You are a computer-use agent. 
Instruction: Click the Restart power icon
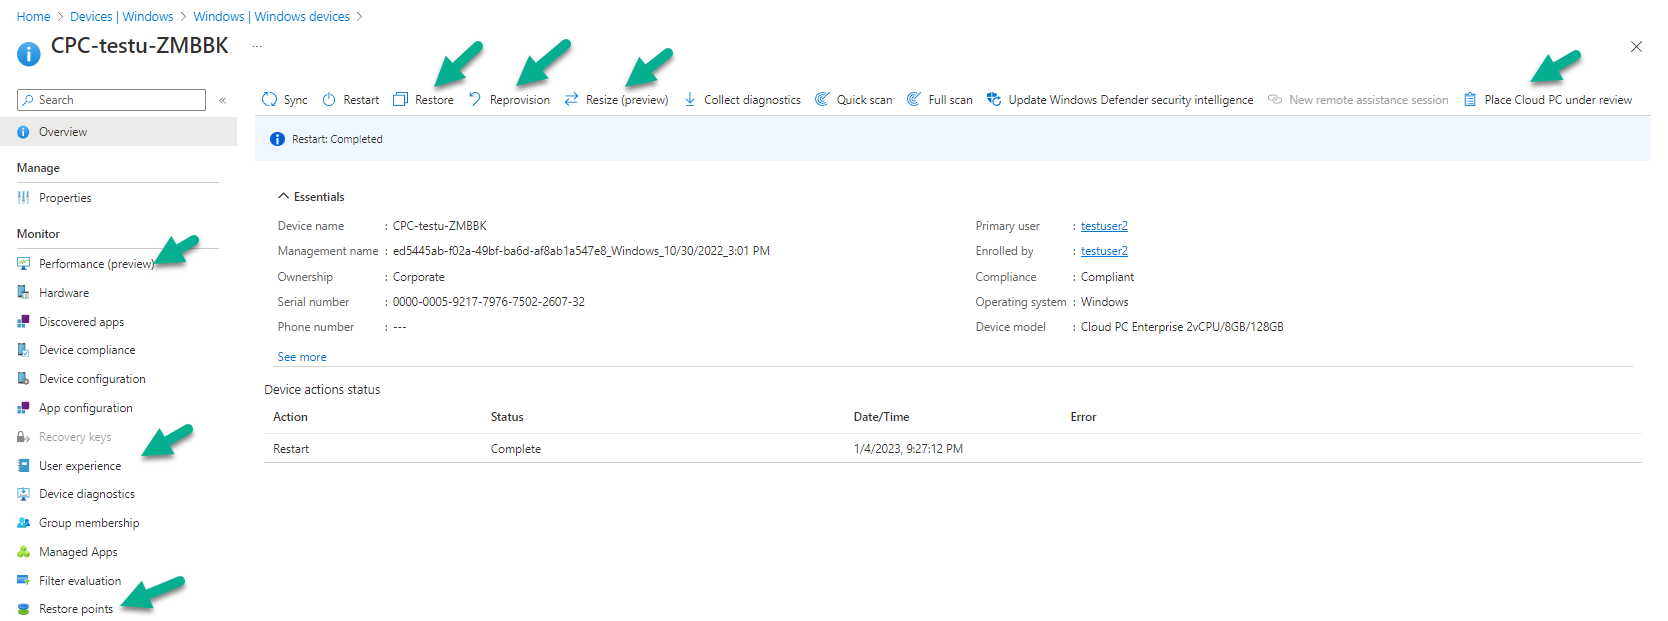[329, 99]
